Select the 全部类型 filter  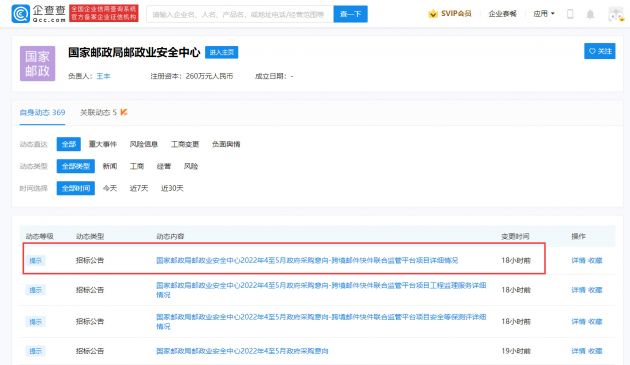76,166
